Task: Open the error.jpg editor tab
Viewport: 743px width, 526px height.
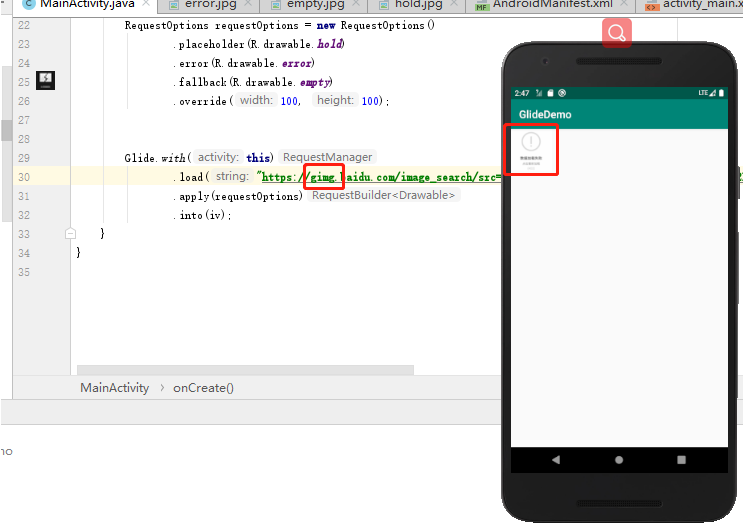Action: pyautogui.click(x=210, y=5)
